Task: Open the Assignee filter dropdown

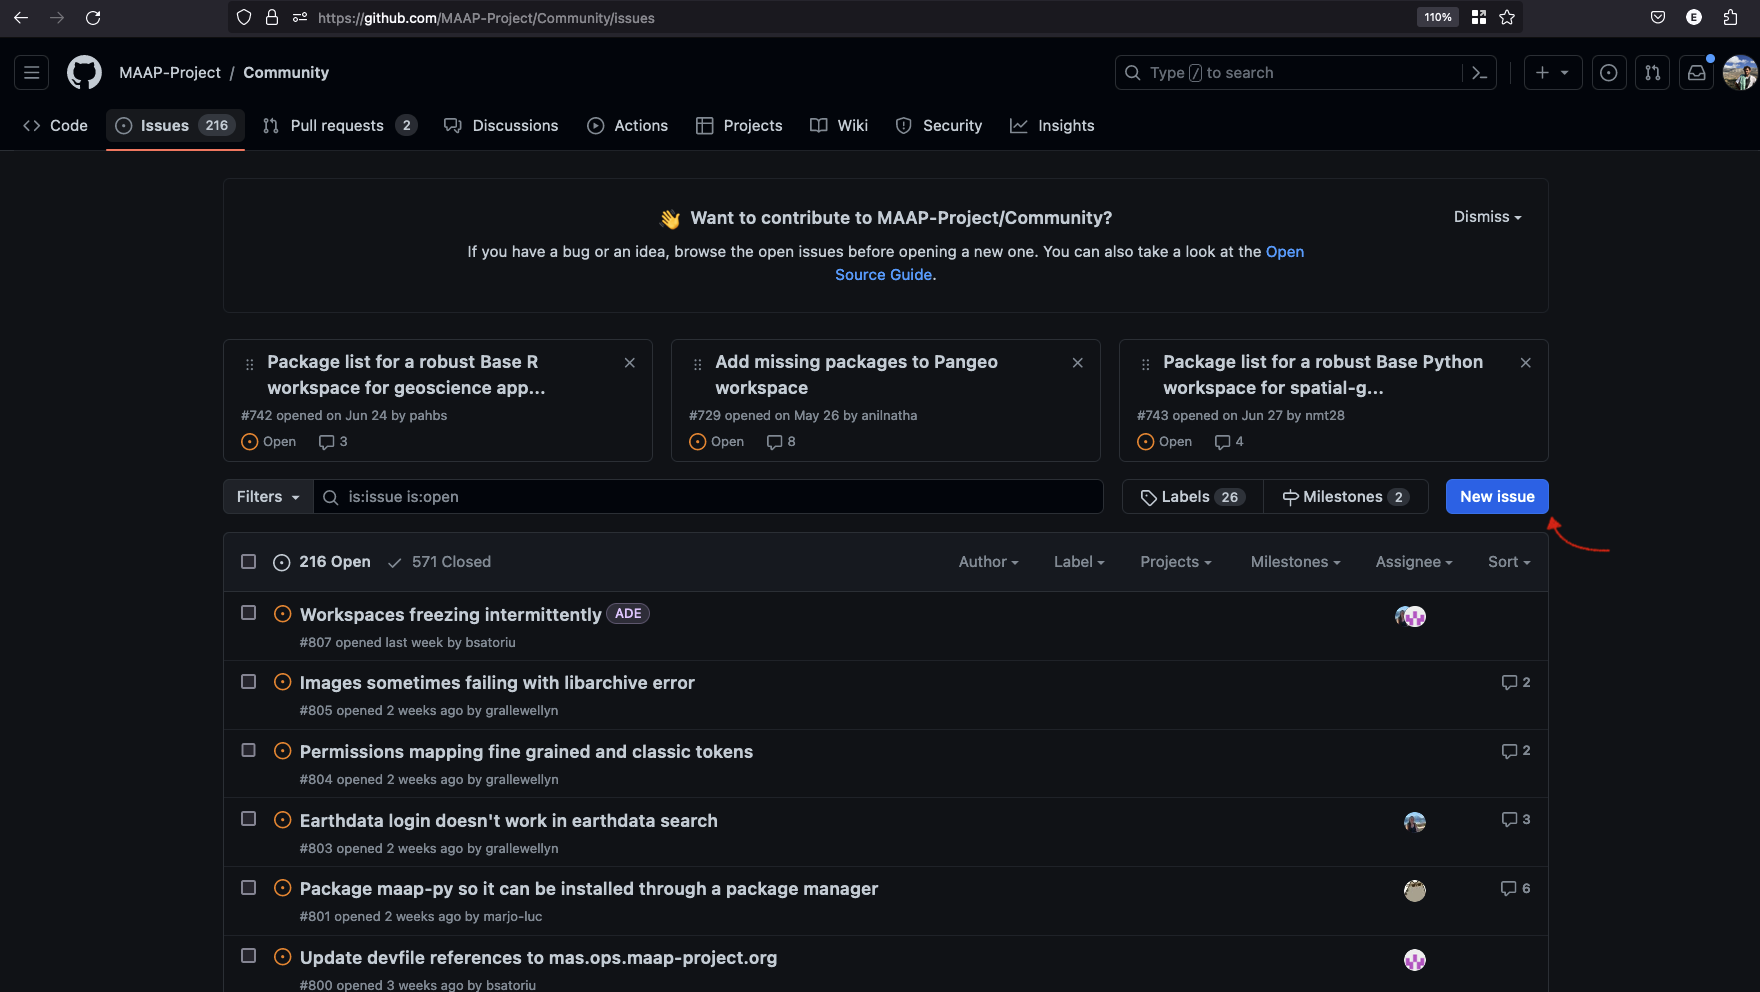Action: (1414, 562)
